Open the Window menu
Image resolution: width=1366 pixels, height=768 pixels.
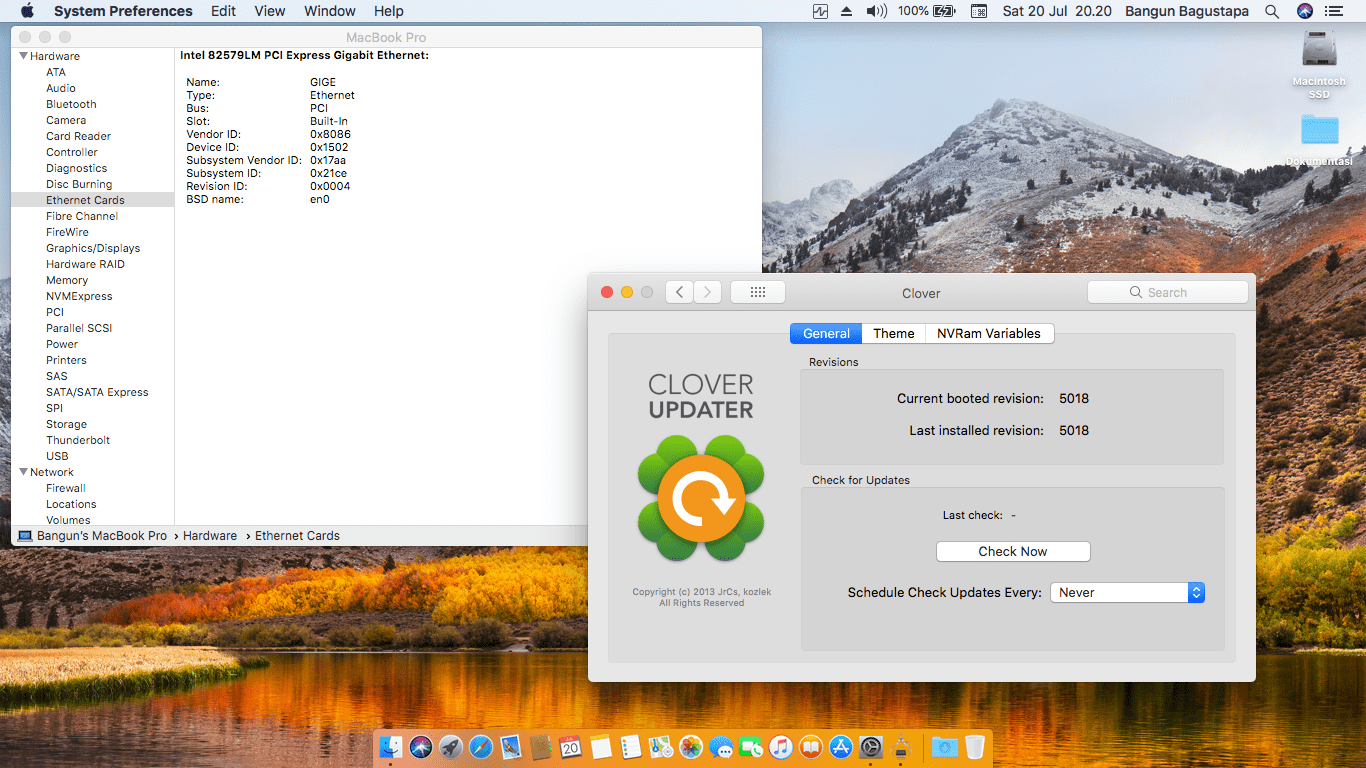pos(330,11)
